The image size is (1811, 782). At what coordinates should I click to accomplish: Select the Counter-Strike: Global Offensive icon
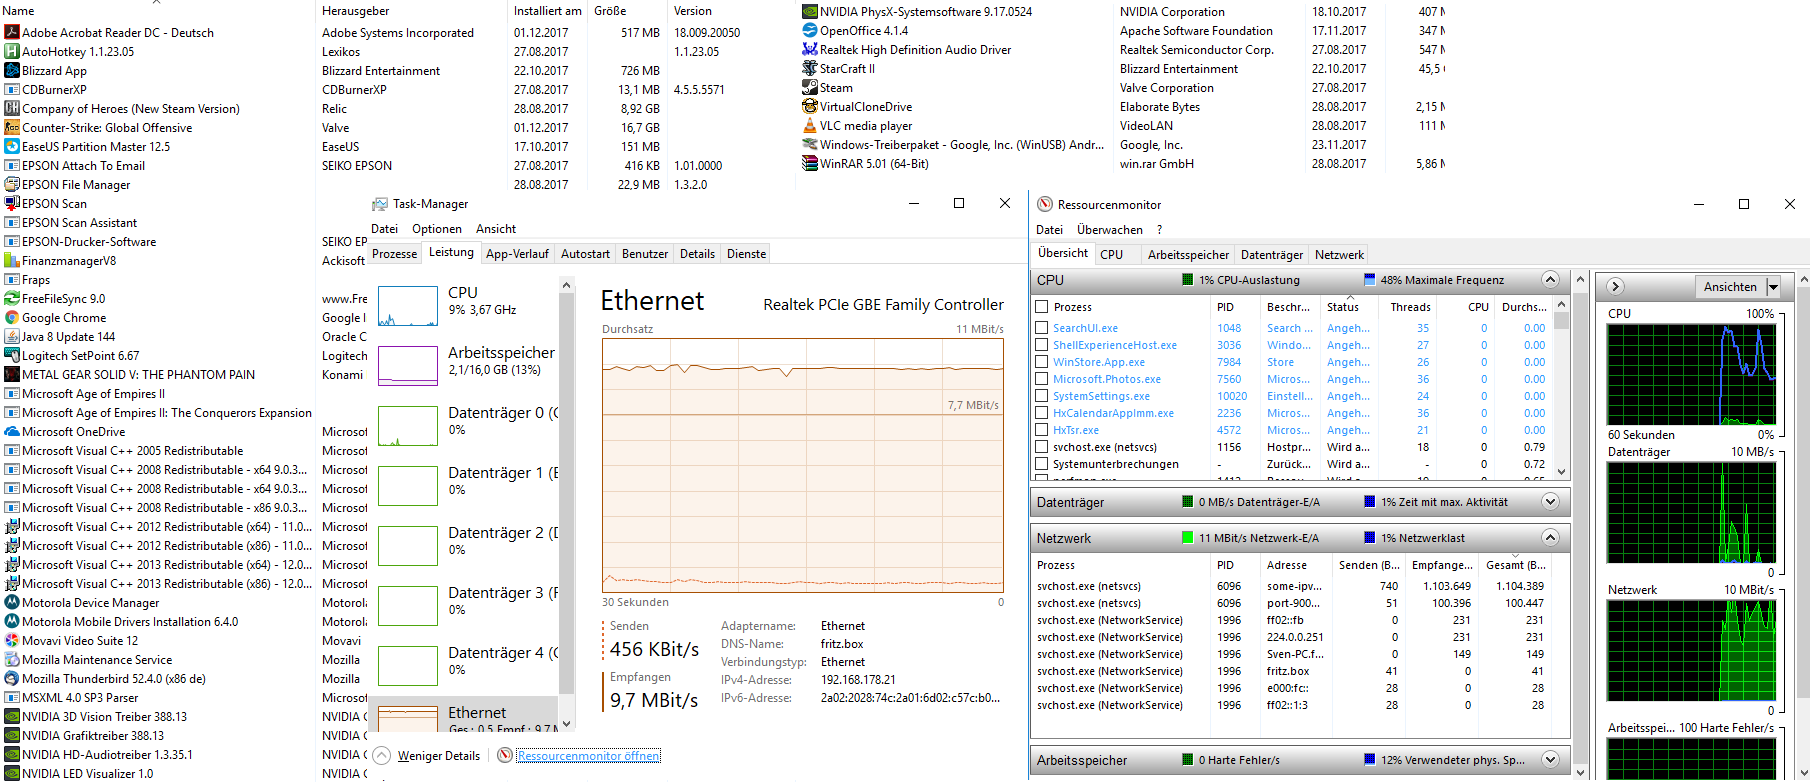tap(12, 128)
